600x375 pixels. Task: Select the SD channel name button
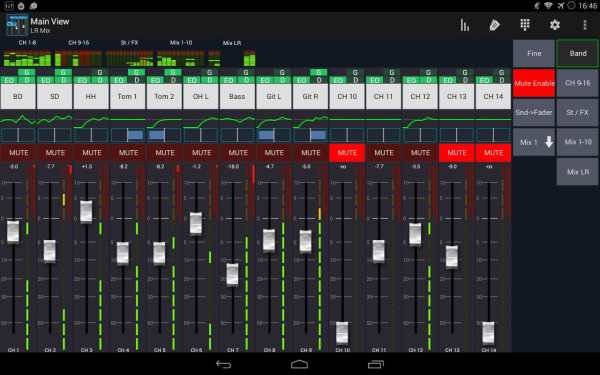click(x=54, y=97)
